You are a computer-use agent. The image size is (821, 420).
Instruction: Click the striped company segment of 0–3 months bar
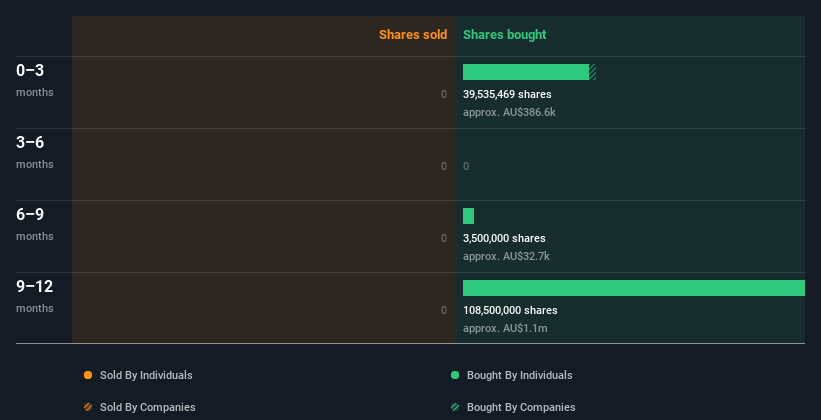[x=593, y=72]
